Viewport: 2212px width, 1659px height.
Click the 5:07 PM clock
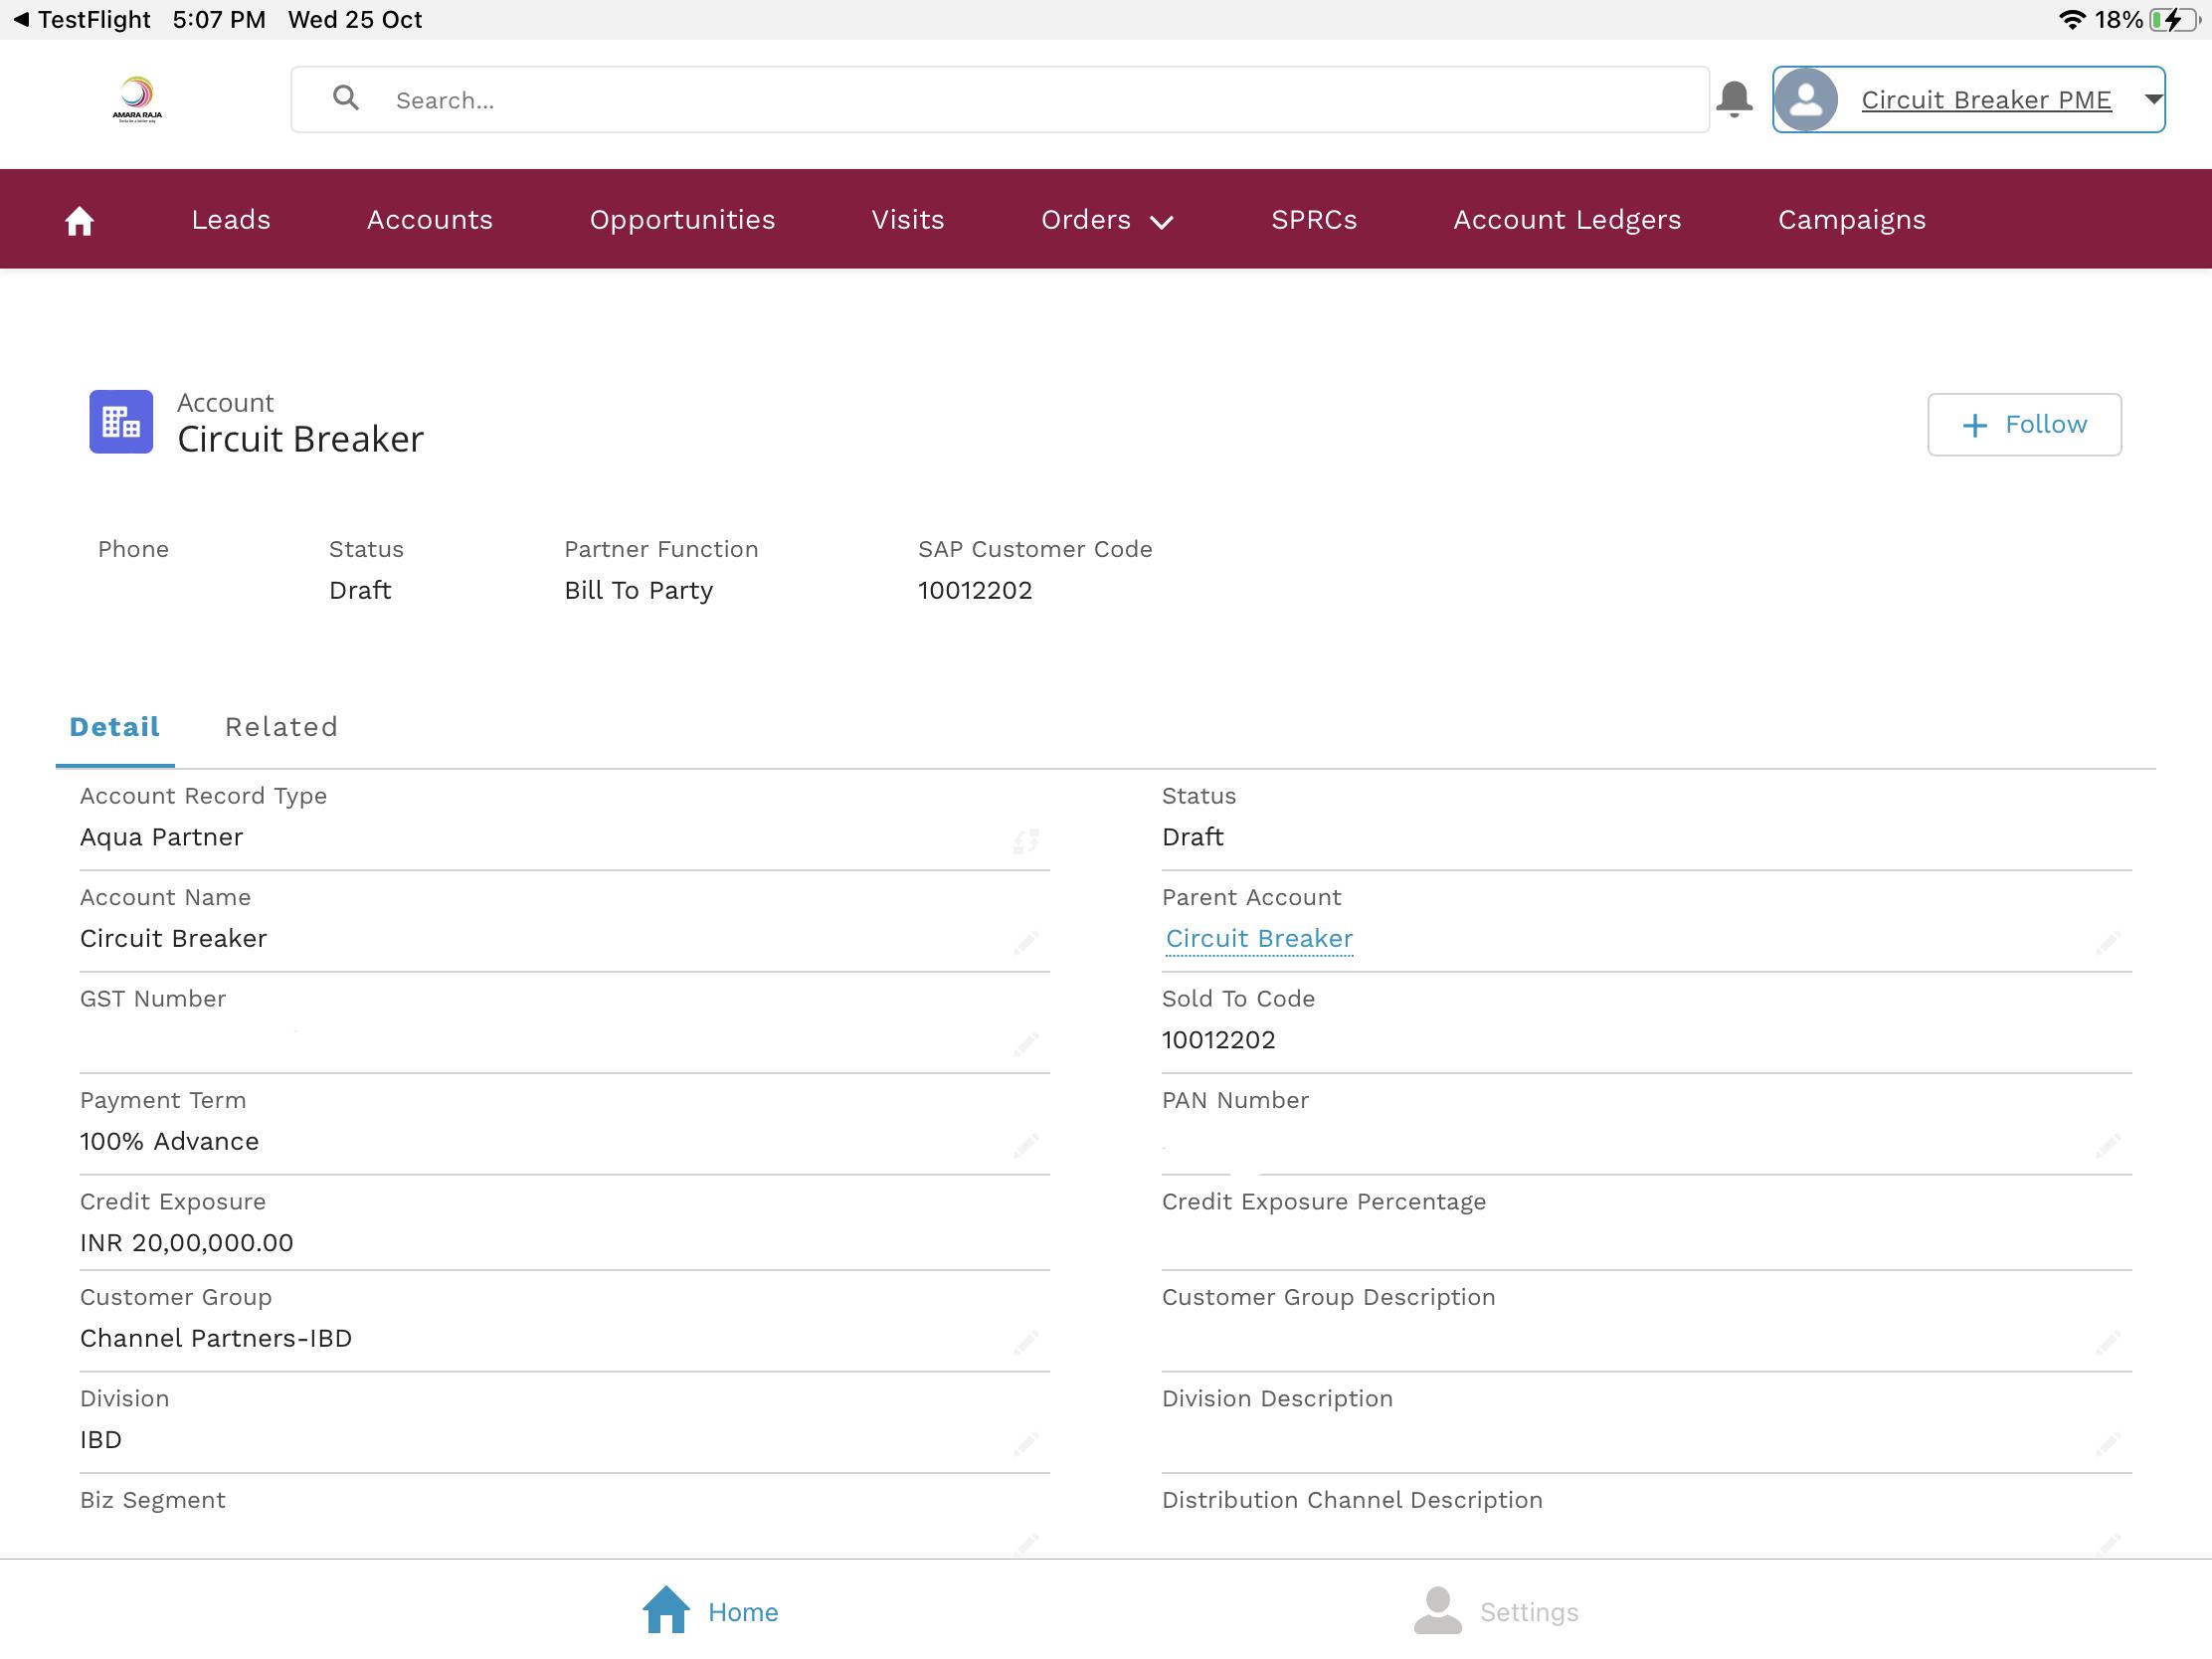point(219,19)
